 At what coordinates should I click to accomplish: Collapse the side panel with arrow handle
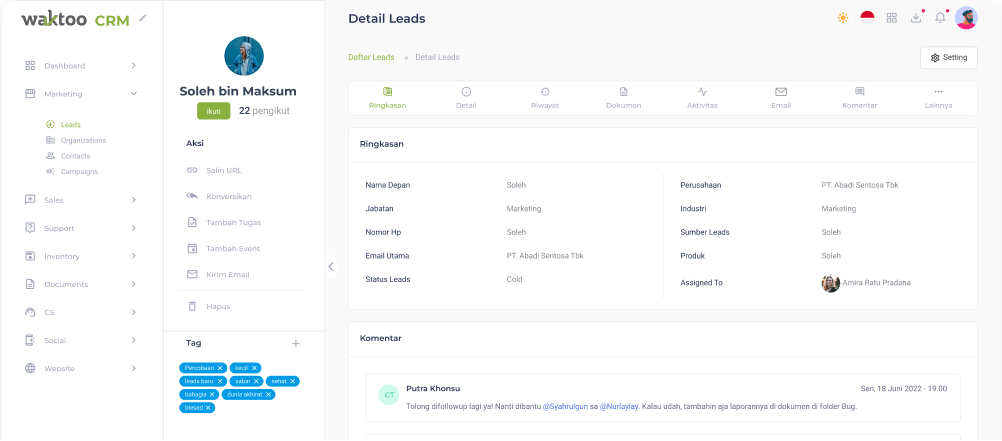tap(331, 266)
